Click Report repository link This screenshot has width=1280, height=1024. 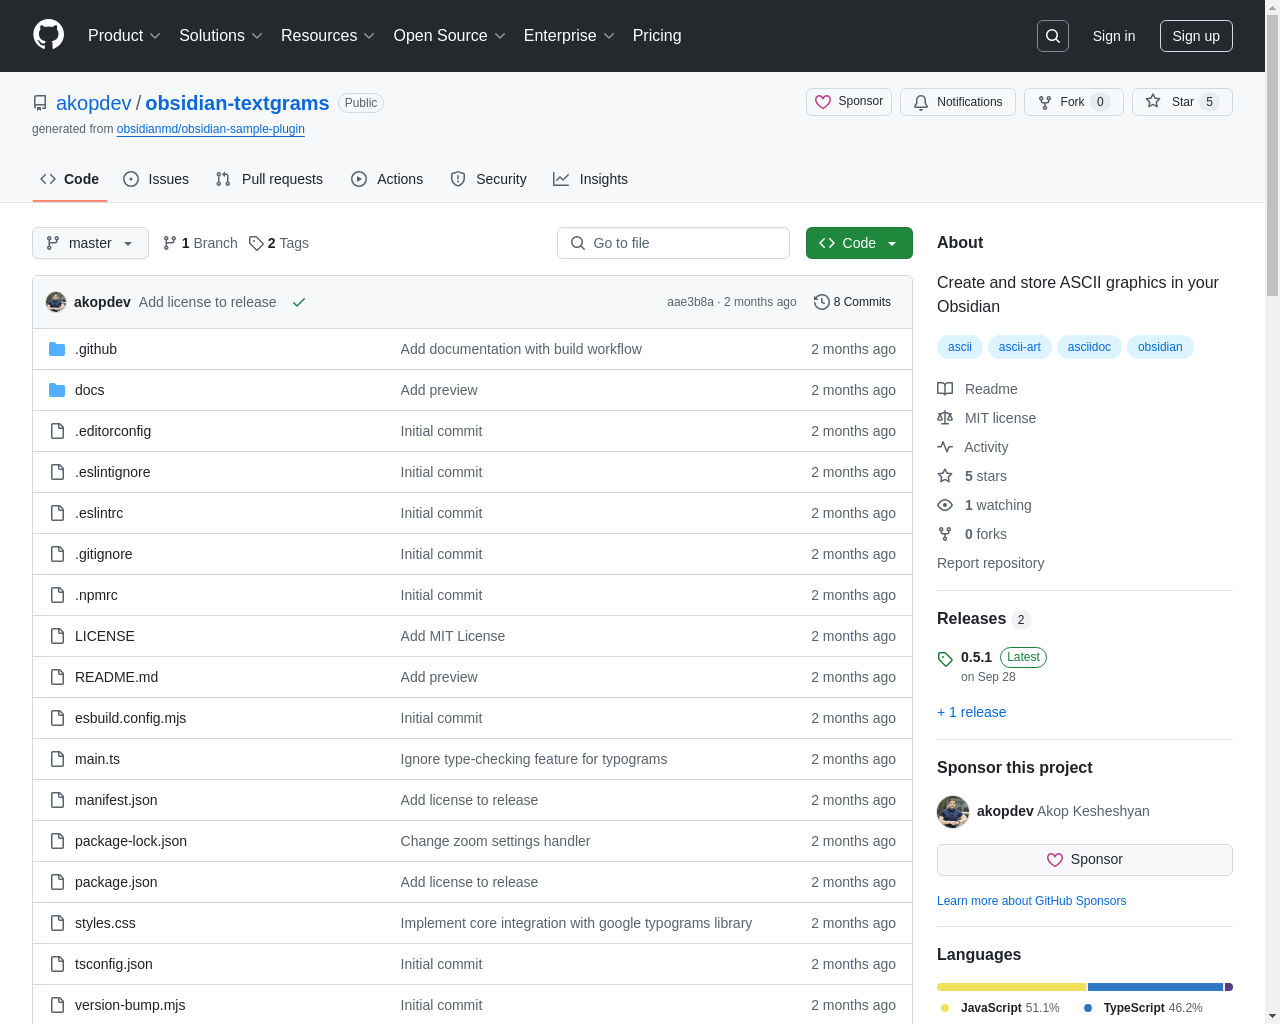(990, 563)
